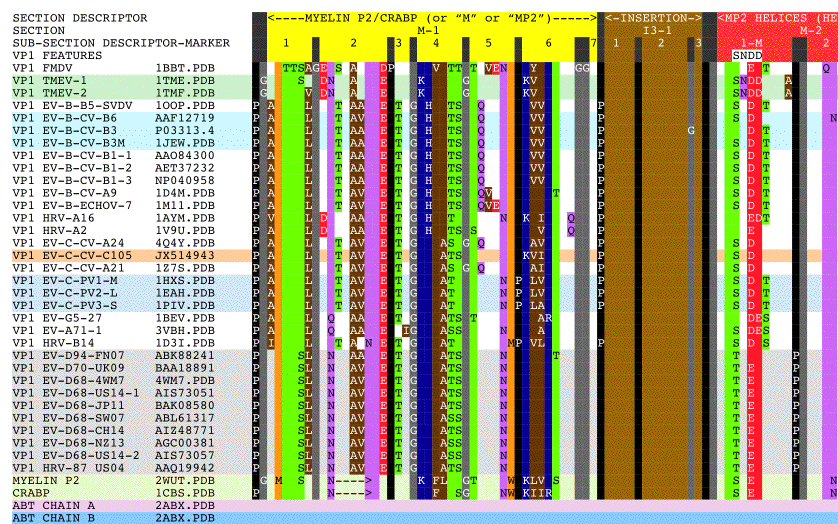Select accession 1Z7S.PDB
Image resolution: width=838 pixels, height=524 pixels.
(185, 267)
